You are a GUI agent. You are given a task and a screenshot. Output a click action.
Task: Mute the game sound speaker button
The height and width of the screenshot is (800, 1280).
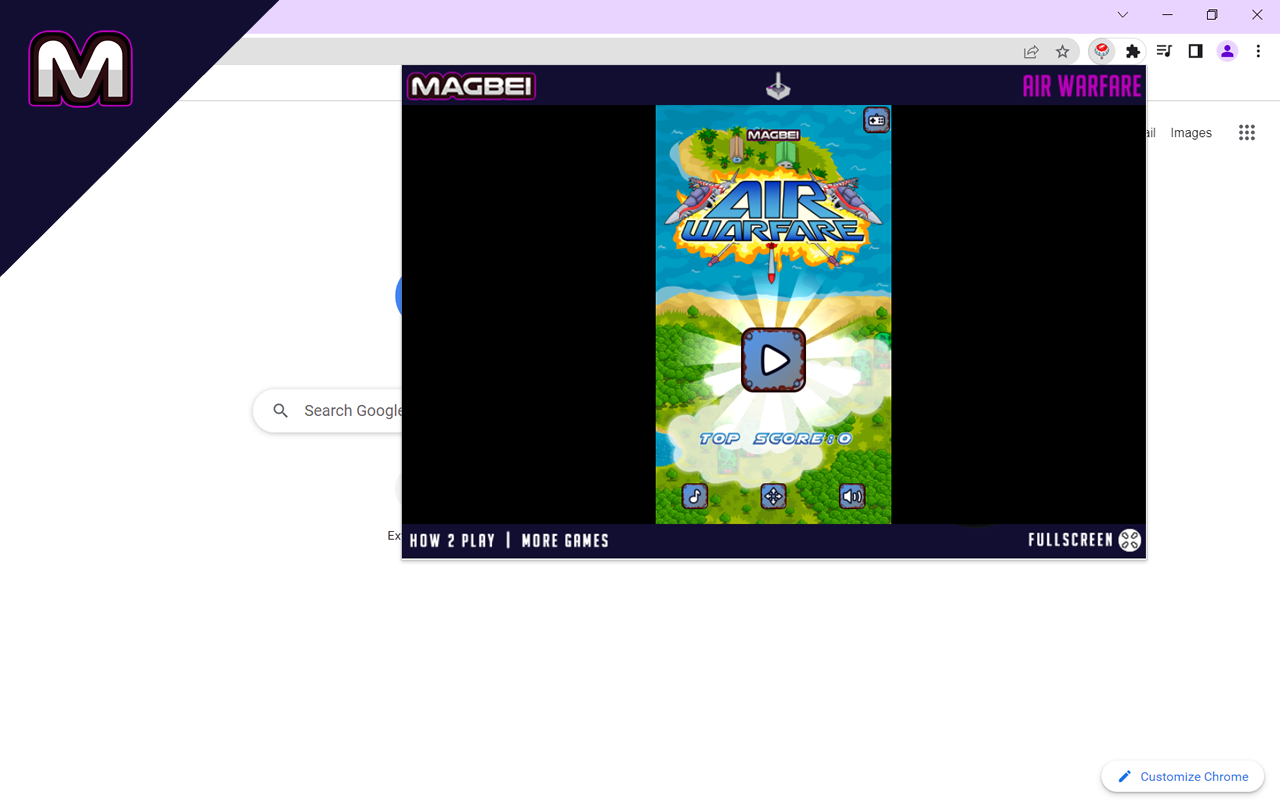click(x=851, y=496)
